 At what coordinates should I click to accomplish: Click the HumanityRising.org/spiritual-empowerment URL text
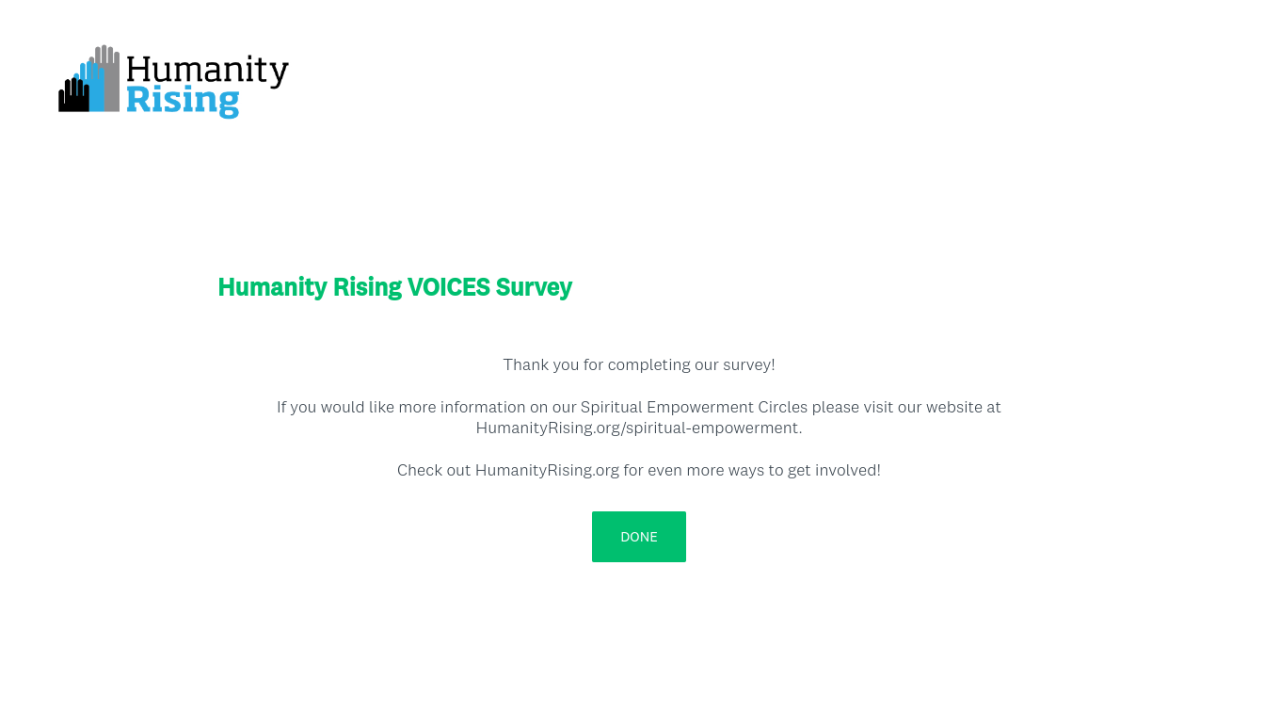(x=638, y=428)
